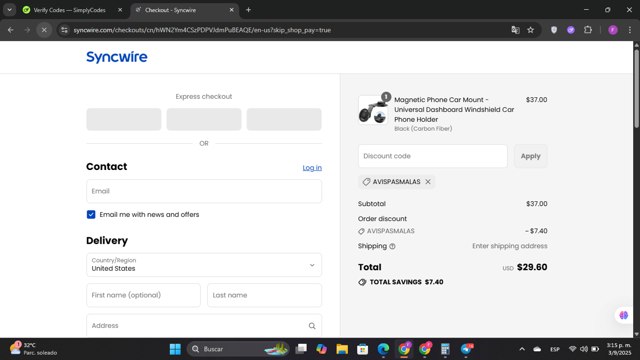Open the shield extension icon
This screenshot has height=360, width=640.
coord(554,30)
